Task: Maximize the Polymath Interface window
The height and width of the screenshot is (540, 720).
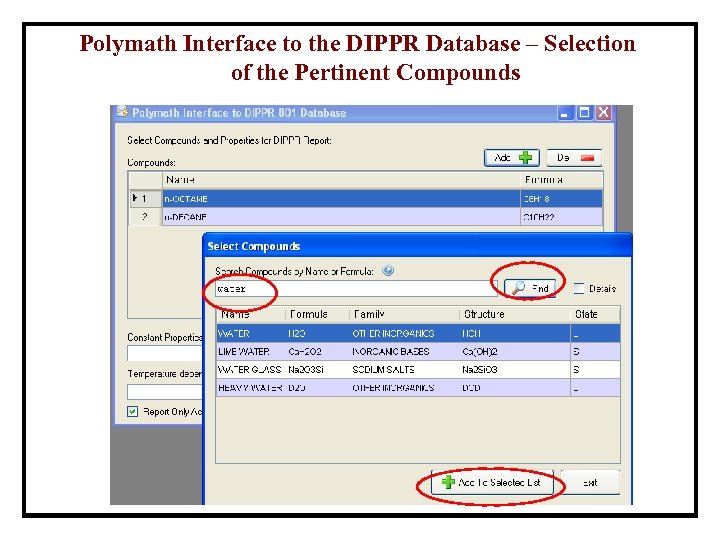Action: [x=584, y=112]
